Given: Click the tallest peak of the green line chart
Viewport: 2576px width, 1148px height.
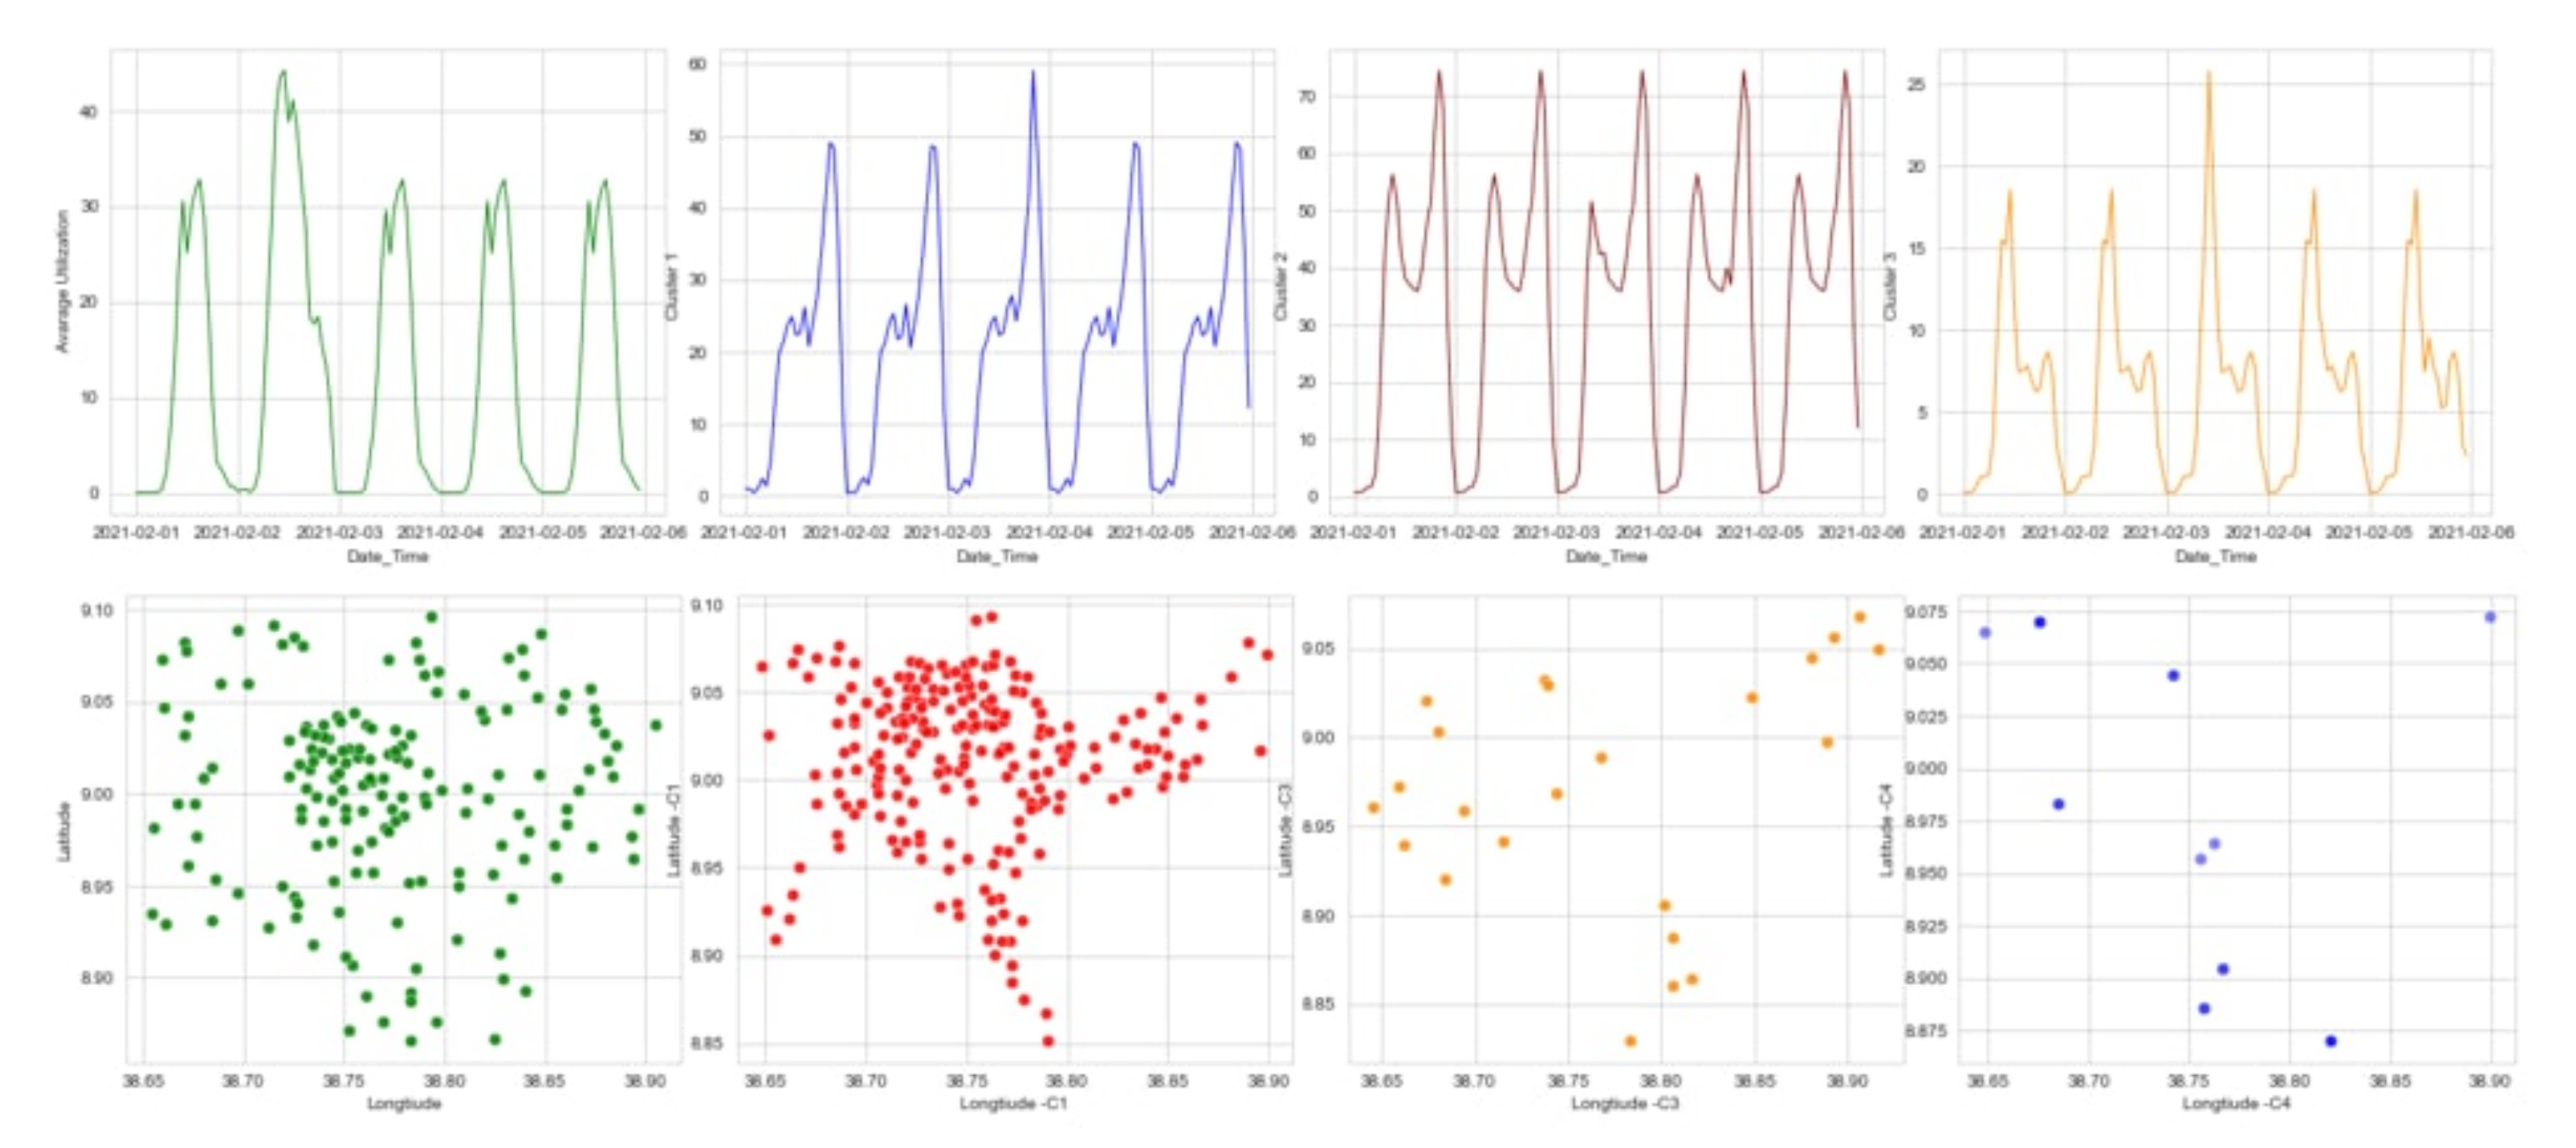Looking at the screenshot, I should 283,72.
